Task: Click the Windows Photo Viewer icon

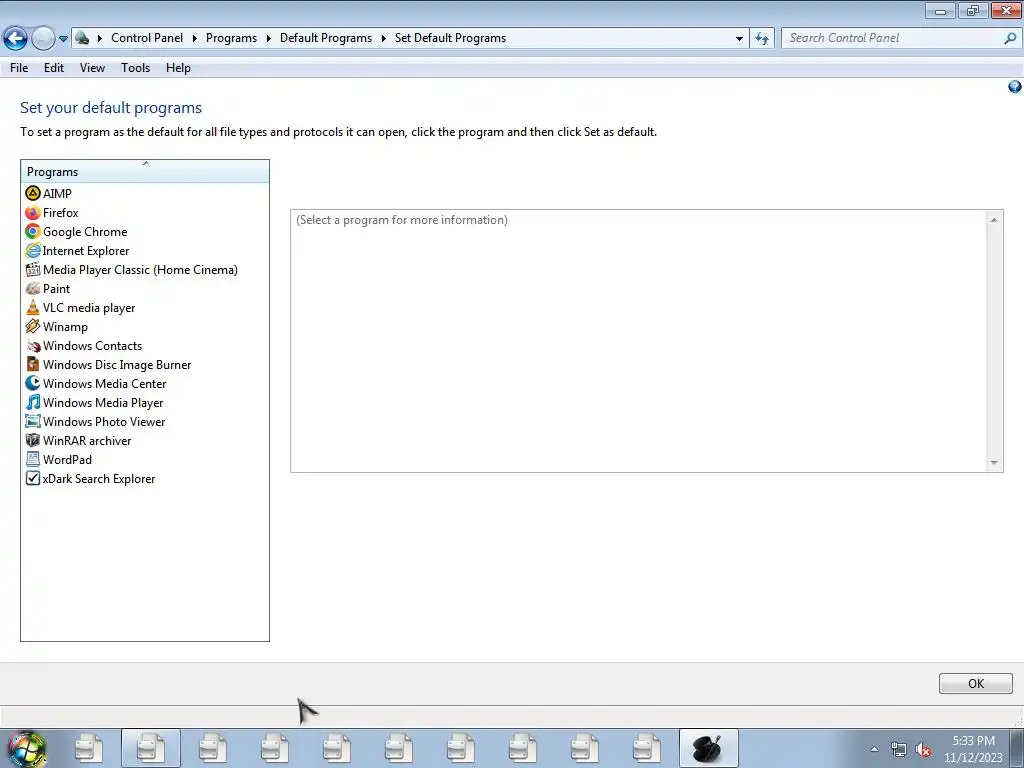Action: tap(33, 421)
